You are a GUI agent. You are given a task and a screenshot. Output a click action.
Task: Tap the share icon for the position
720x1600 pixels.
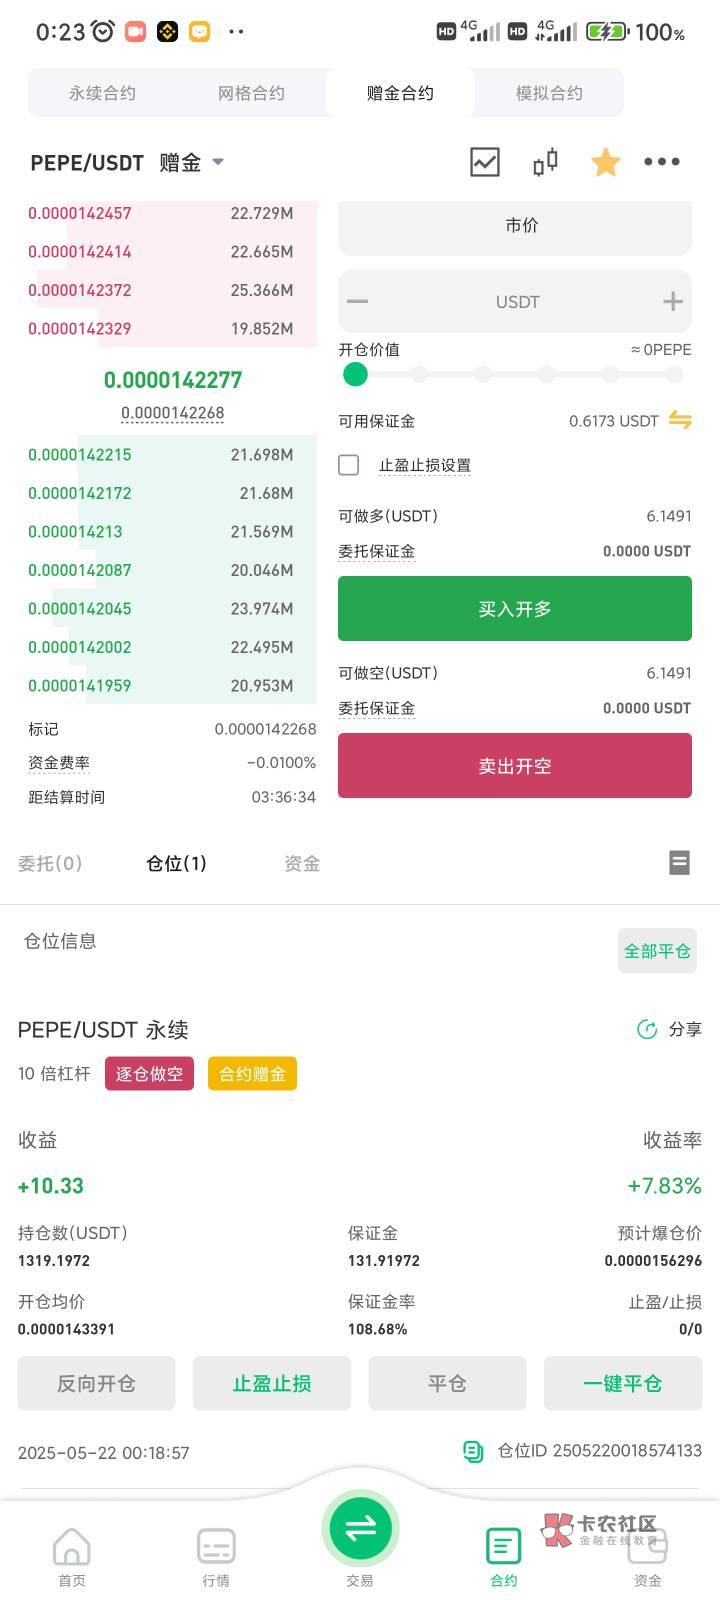(647, 1029)
